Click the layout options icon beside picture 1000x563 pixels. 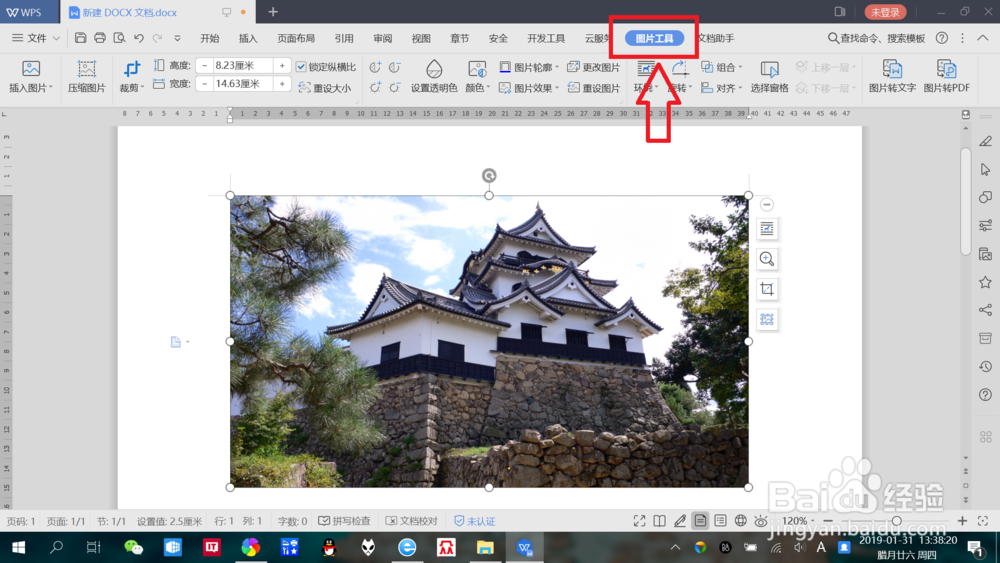tap(767, 228)
